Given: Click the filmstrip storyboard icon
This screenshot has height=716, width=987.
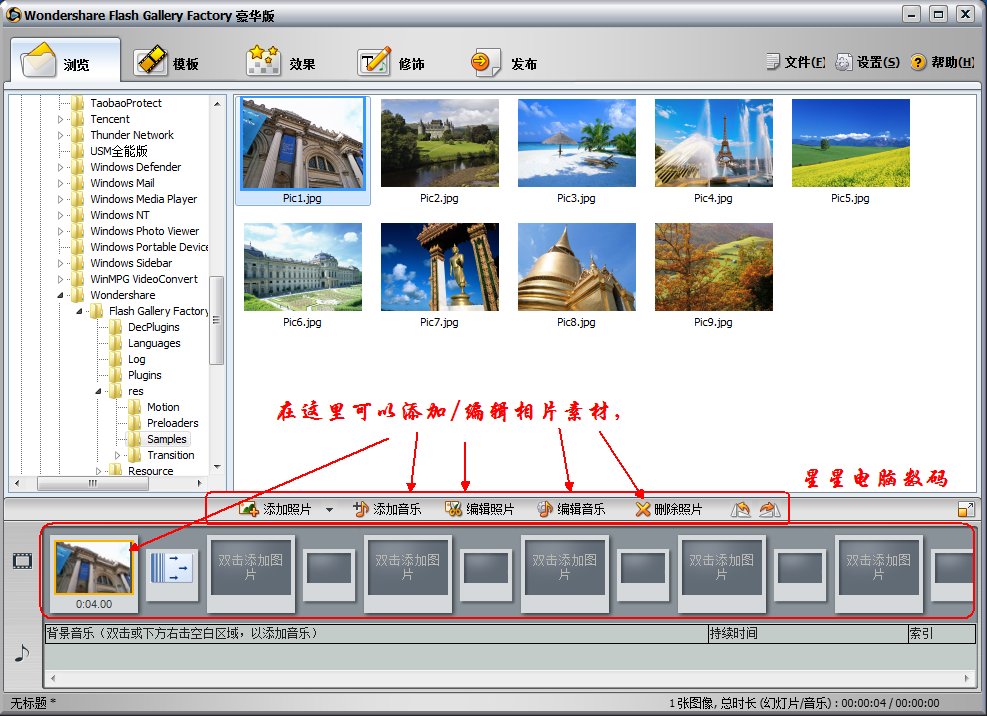Looking at the screenshot, I should pos(23,560).
